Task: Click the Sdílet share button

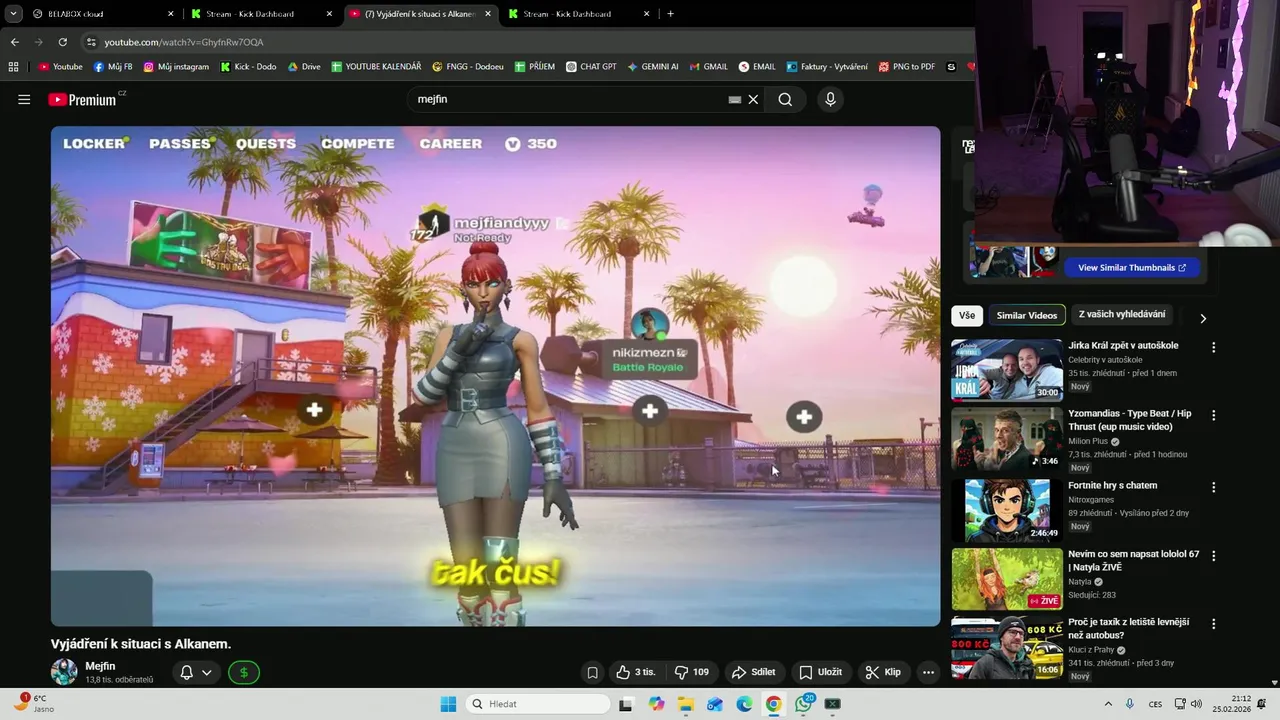Action: (x=754, y=672)
